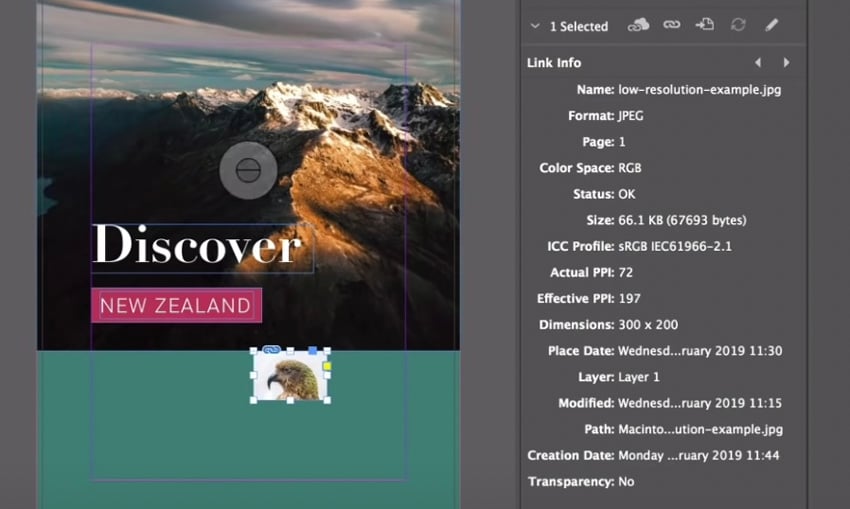Click the Actual PPI value 72

click(625, 272)
